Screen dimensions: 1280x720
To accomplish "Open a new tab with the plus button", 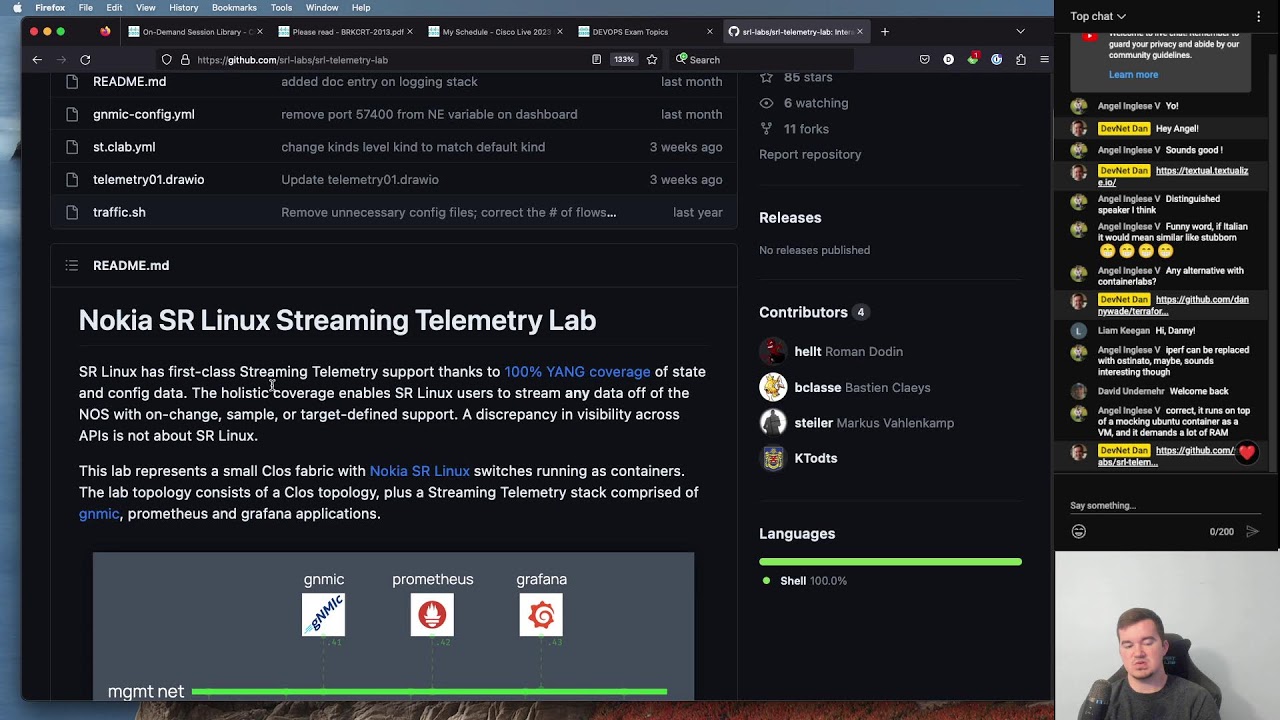I will (884, 32).
